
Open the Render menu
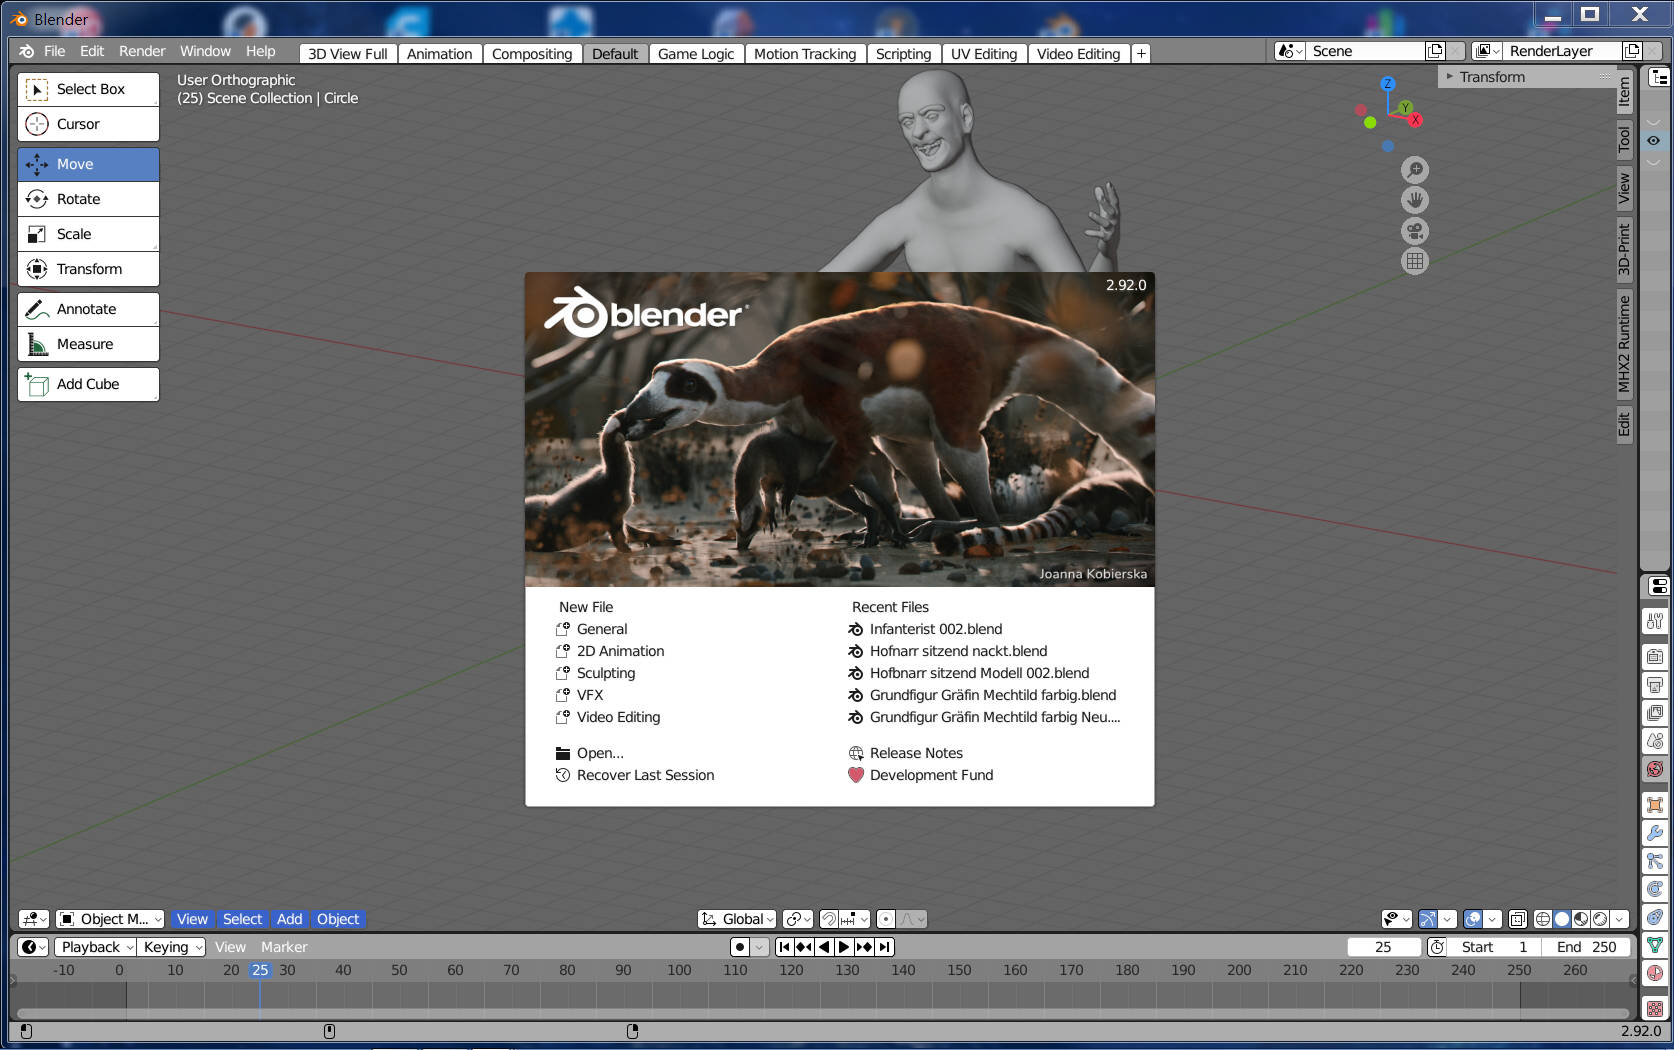(142, 51)
